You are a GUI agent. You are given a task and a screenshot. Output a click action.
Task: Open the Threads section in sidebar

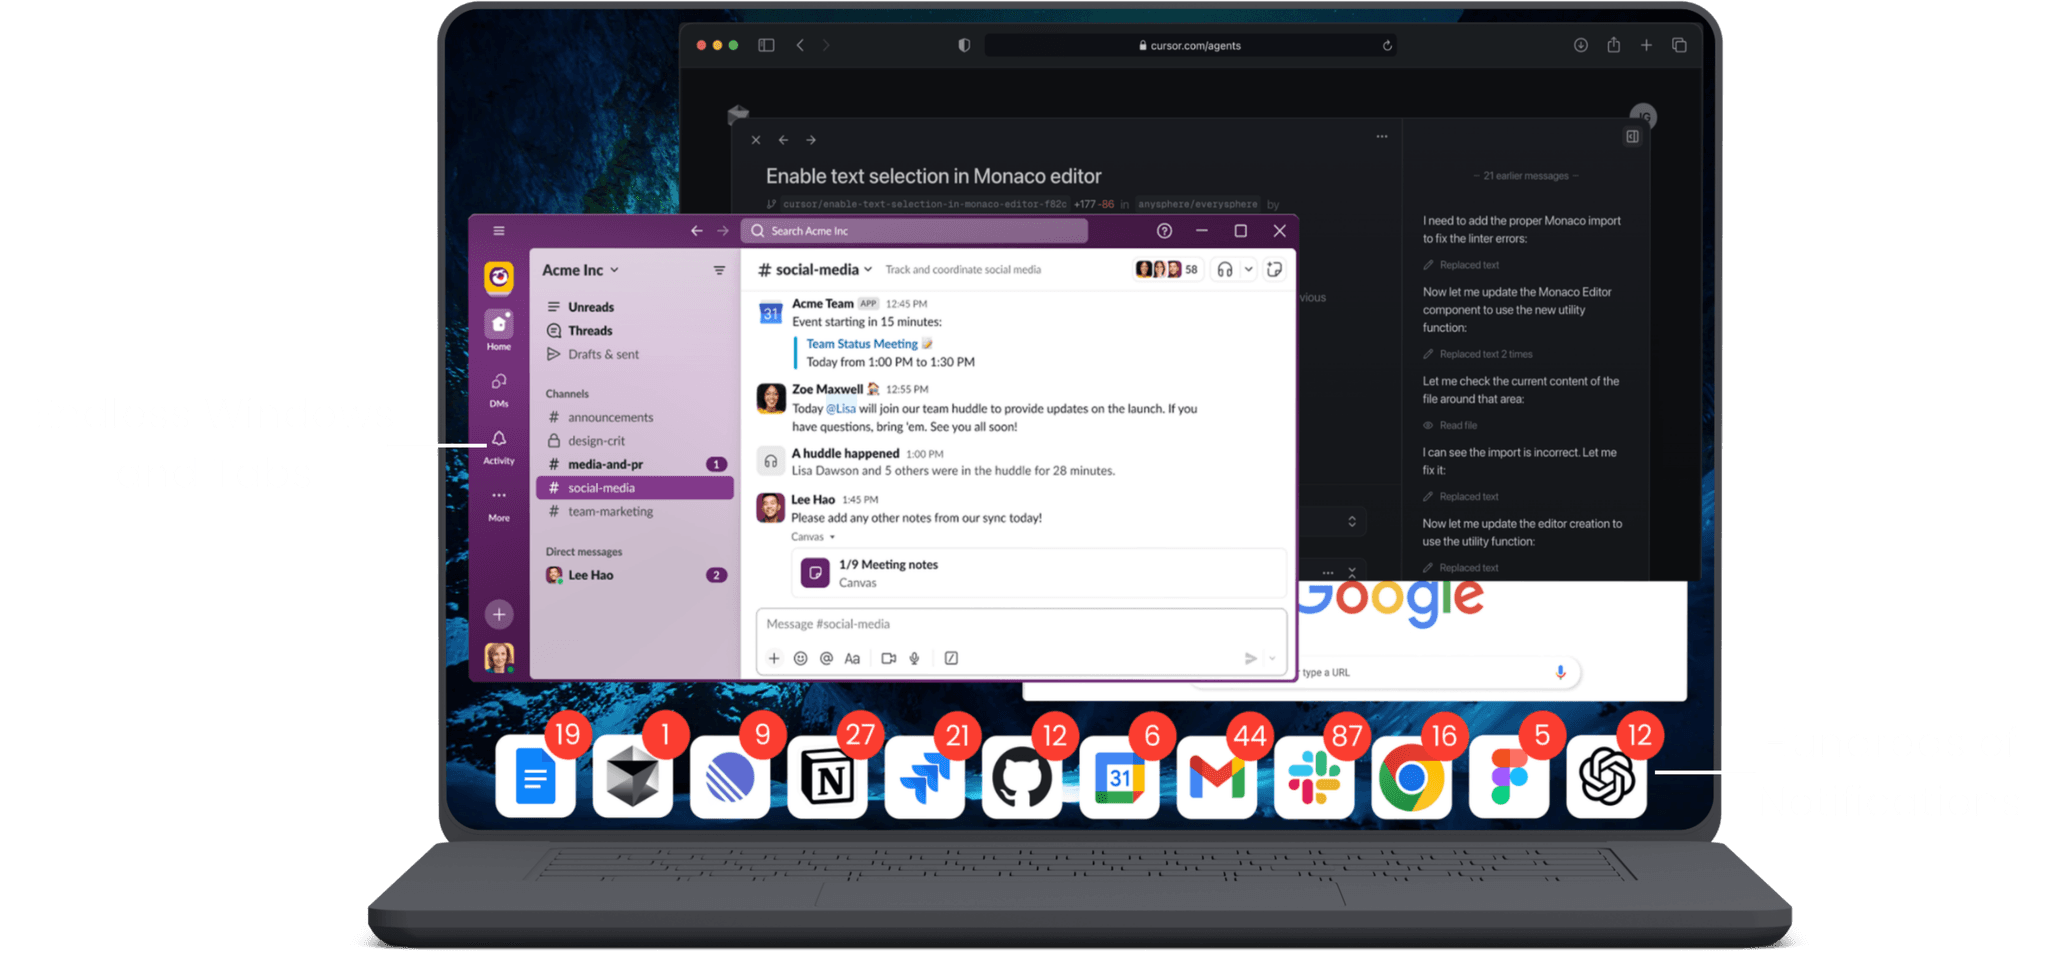pyautogui.click(x=590, y=331)
